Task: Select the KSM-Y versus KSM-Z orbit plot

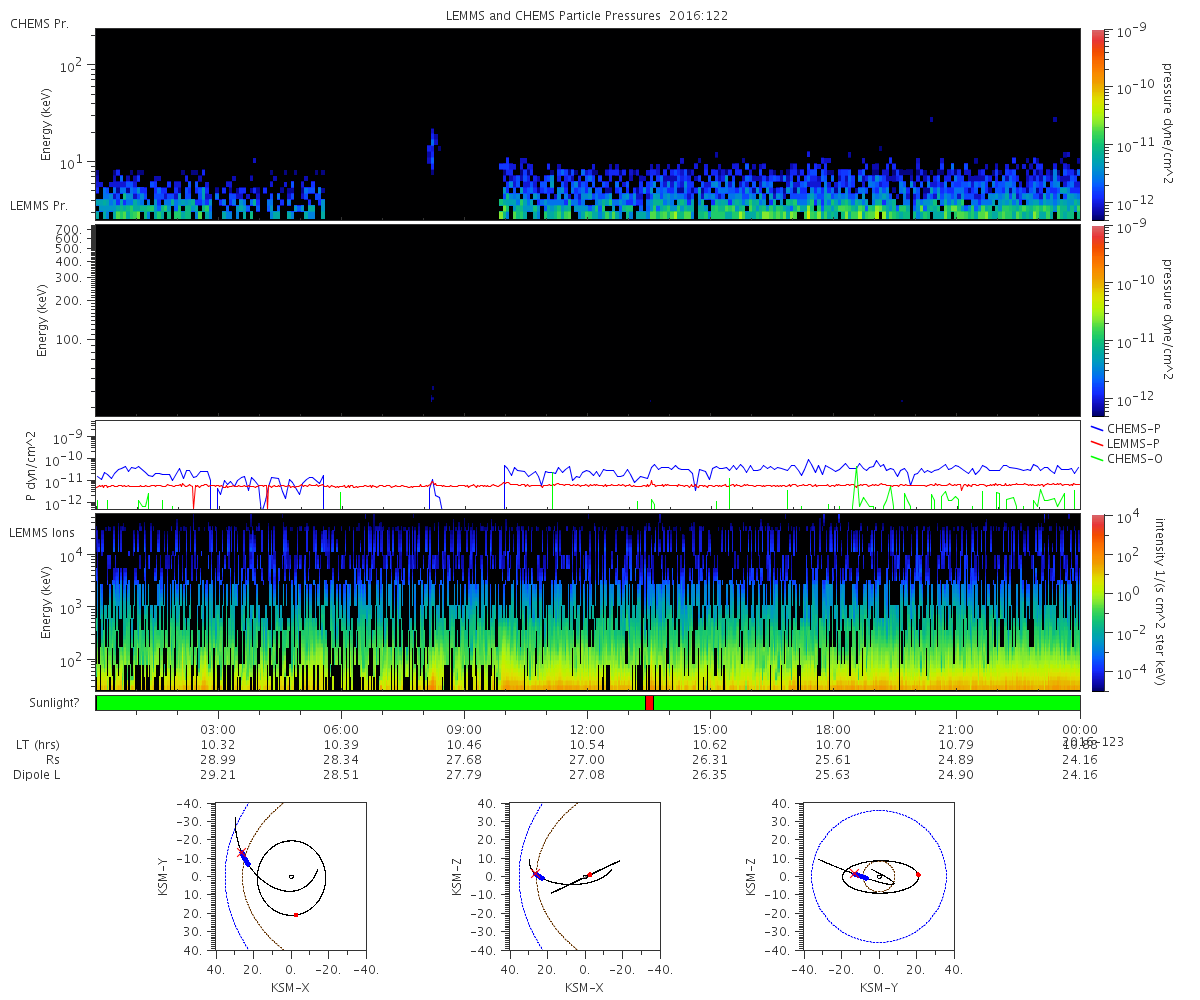Action: pyautogui.click(x=878, y=876)
